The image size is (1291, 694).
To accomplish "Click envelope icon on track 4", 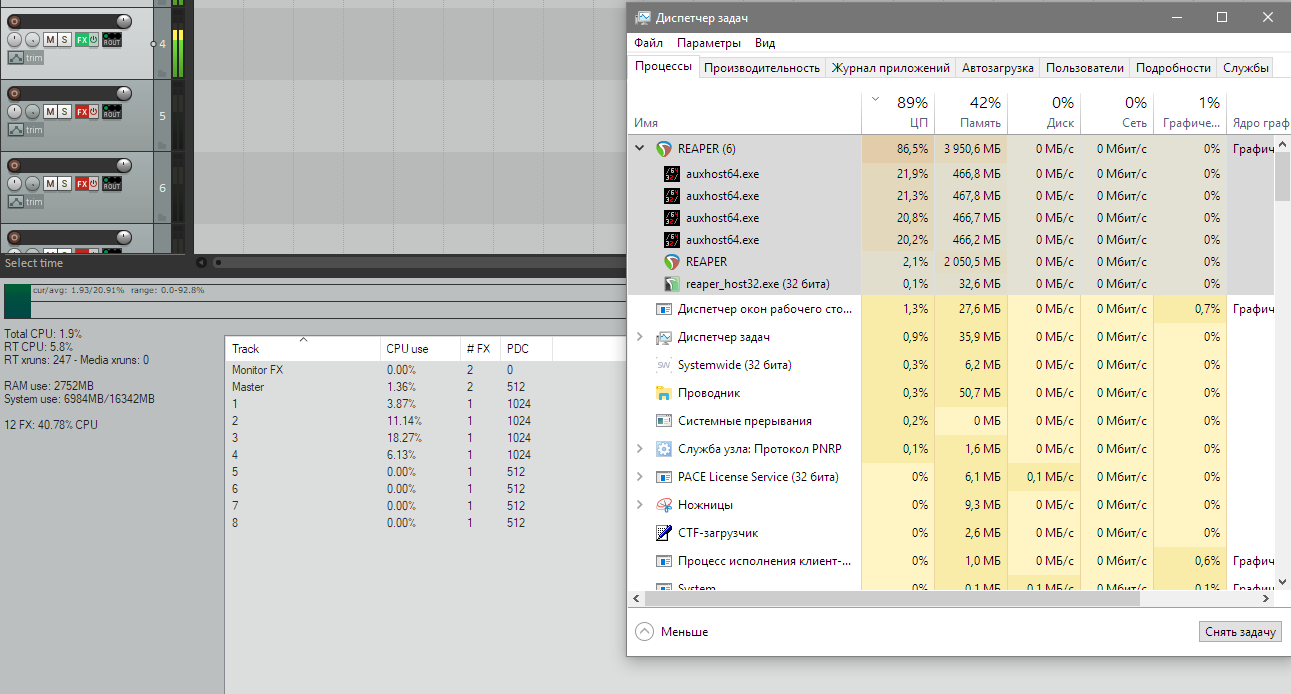I will pyautogui.click(x=16, y=57).
